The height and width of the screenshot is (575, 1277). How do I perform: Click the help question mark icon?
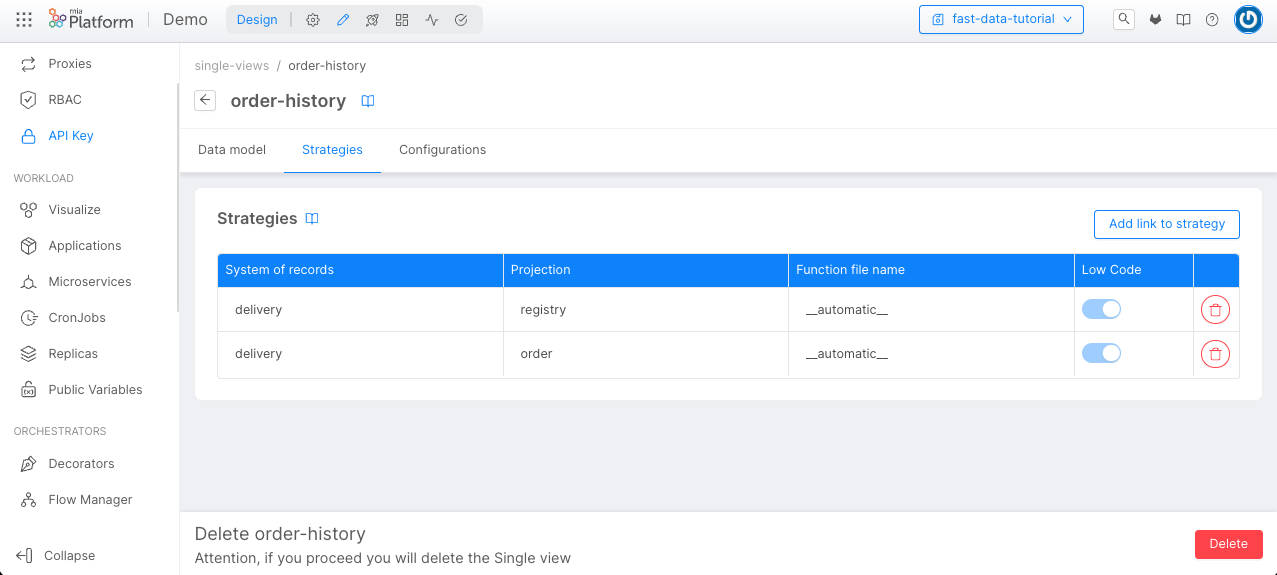pyautogui.click(x=1212, y=20)
